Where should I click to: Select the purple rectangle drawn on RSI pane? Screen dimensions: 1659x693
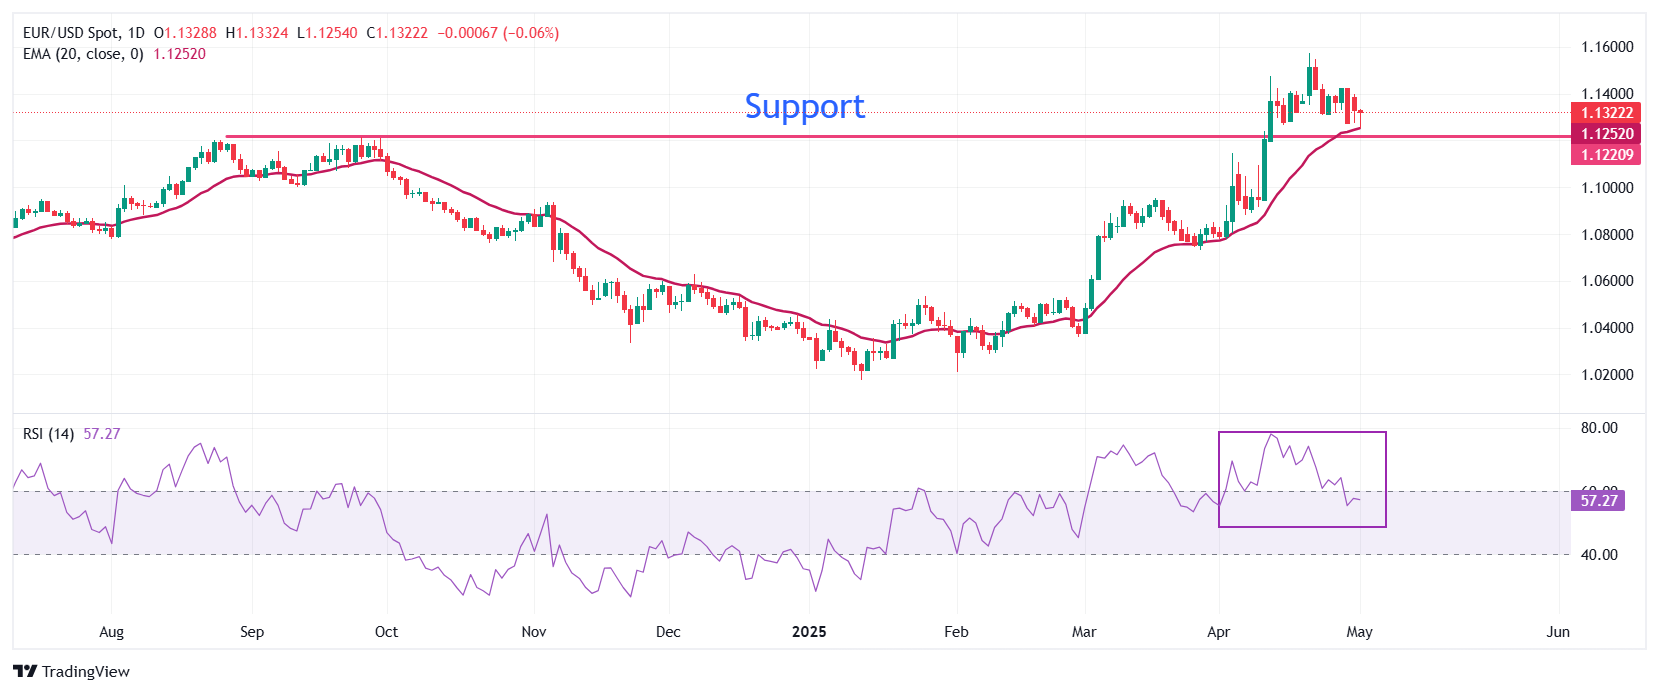pos(1385,480)
